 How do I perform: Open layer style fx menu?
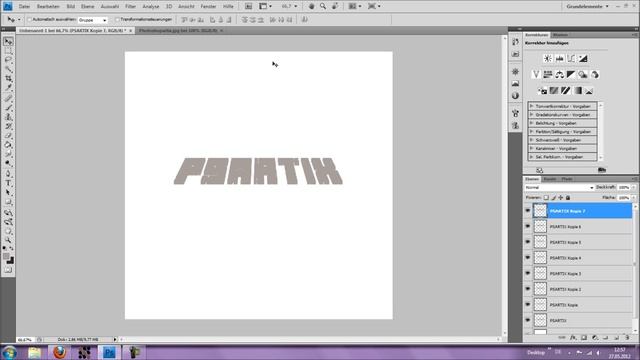(573, 338)
